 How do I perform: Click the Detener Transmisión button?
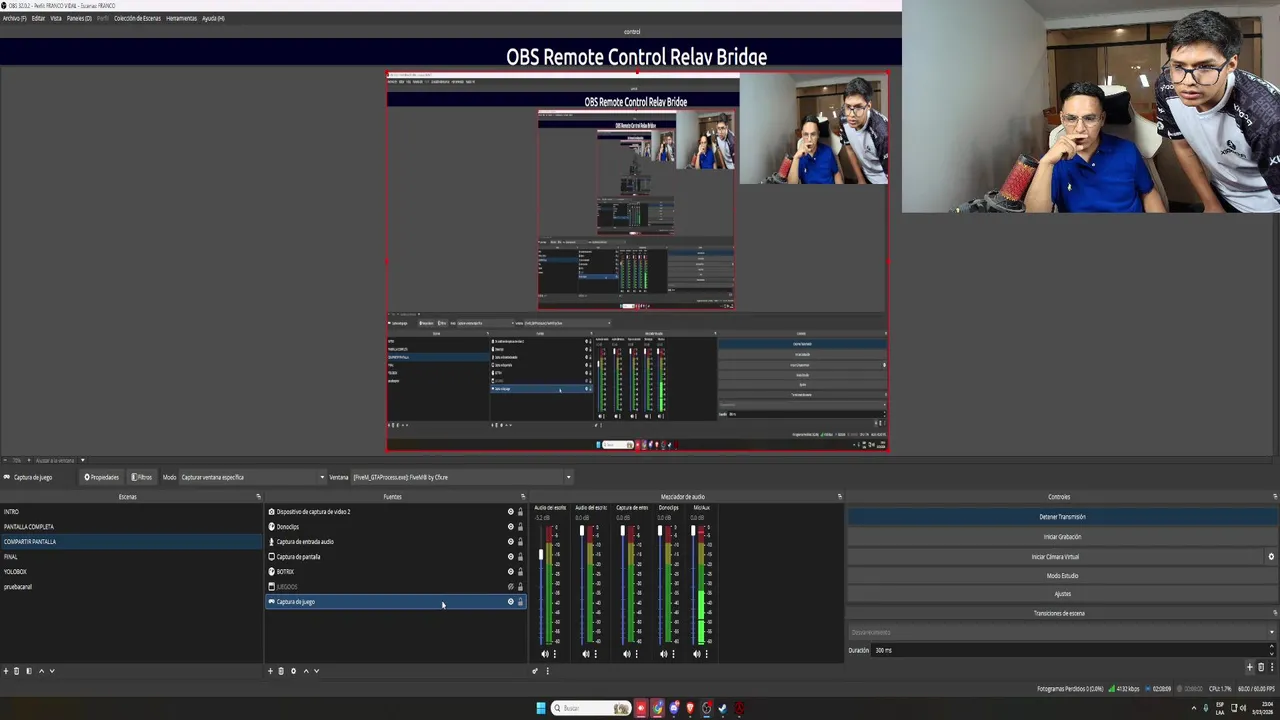(x=1062, y=517)
